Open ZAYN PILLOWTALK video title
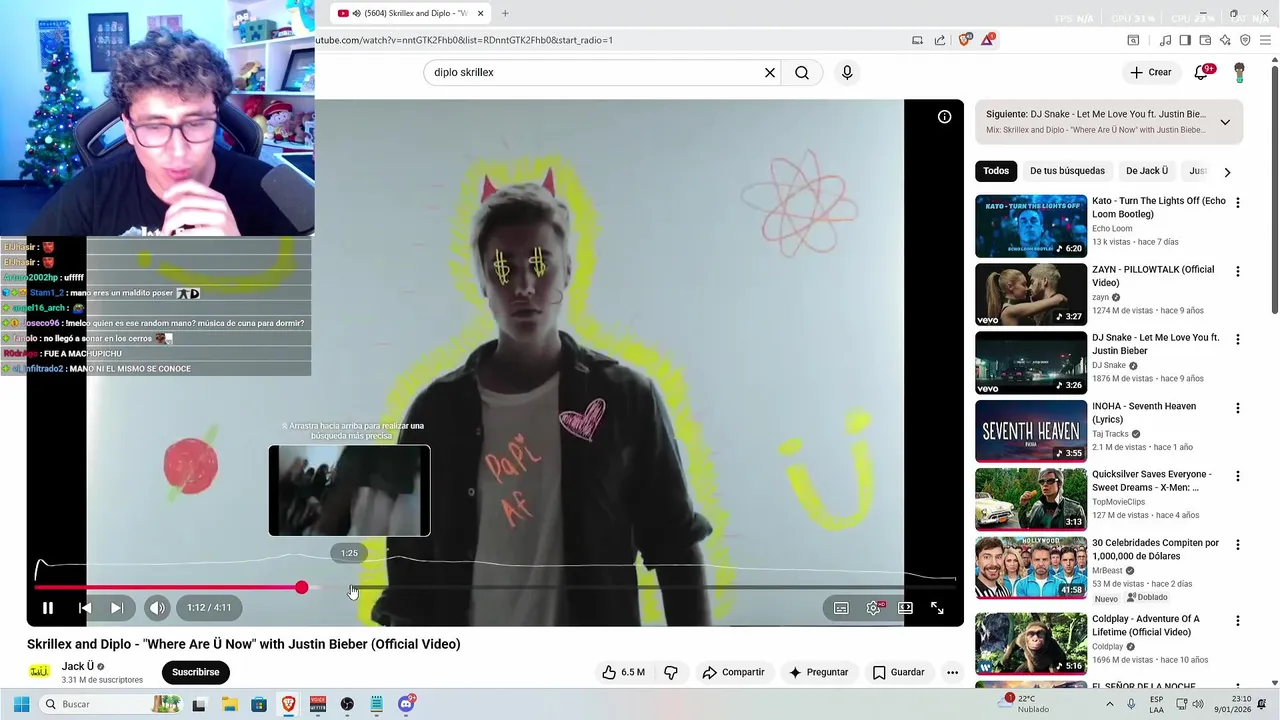The height and width of the screenshot is (720, 1280). pos(1153,276)
